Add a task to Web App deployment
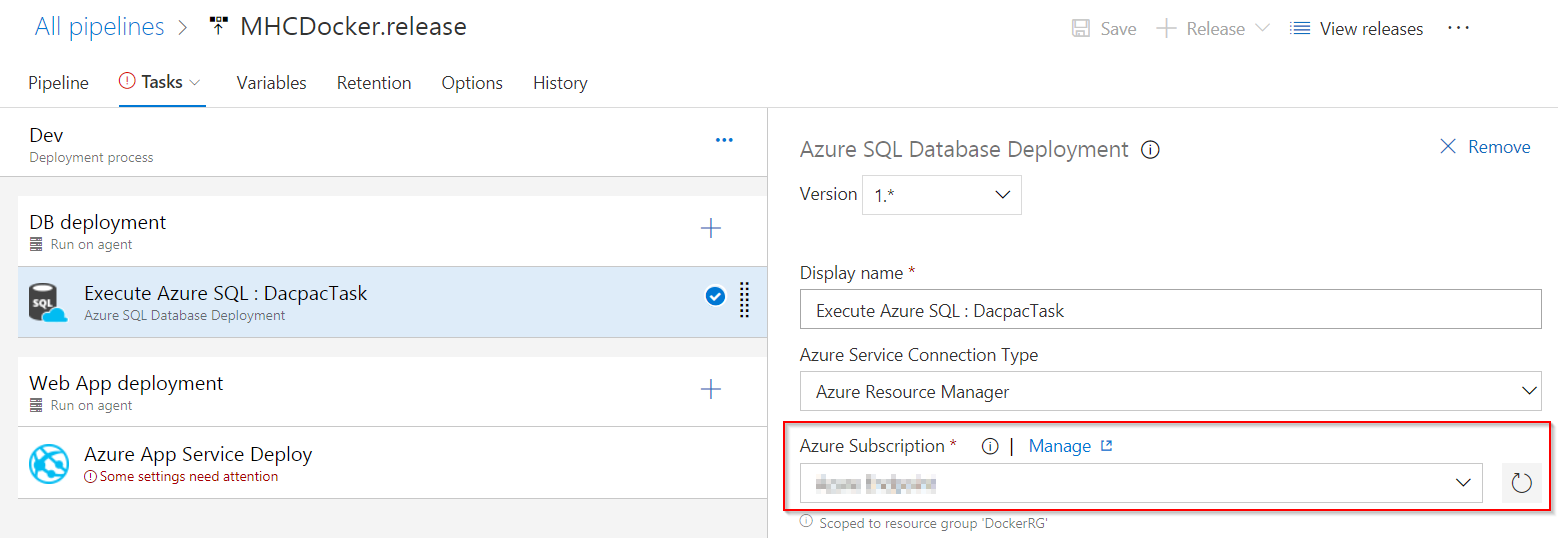The width and height of the screenshot is (1558, 538). point(711,389)
